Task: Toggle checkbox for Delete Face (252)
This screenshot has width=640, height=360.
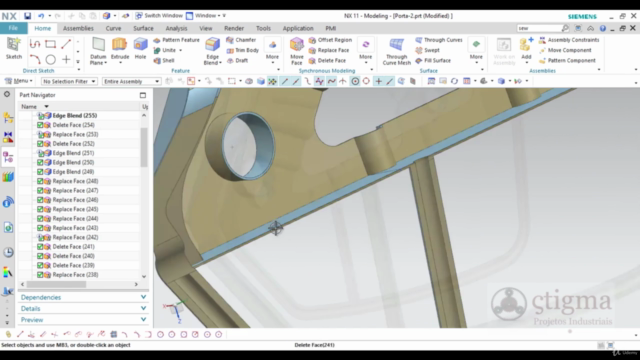Action: (40, 144)
